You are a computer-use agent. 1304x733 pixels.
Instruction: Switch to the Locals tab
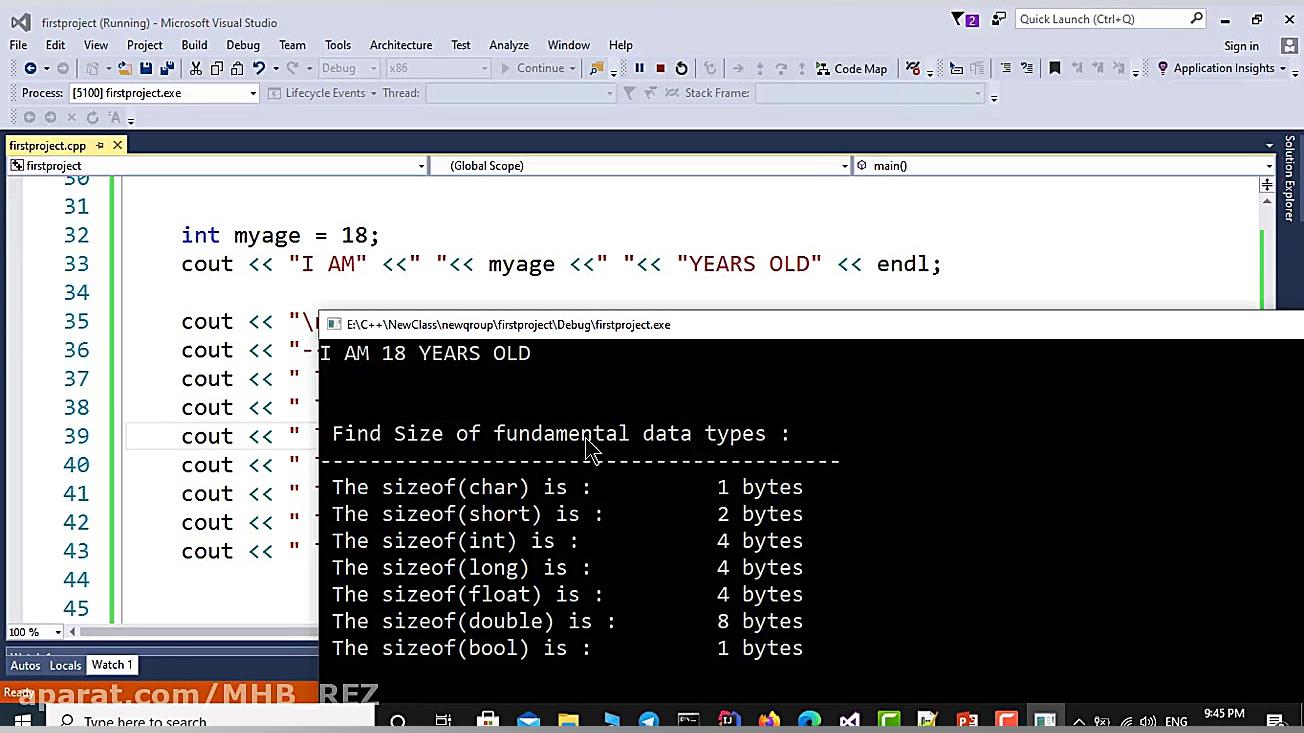pyautogui.click(x=65, y=665)
